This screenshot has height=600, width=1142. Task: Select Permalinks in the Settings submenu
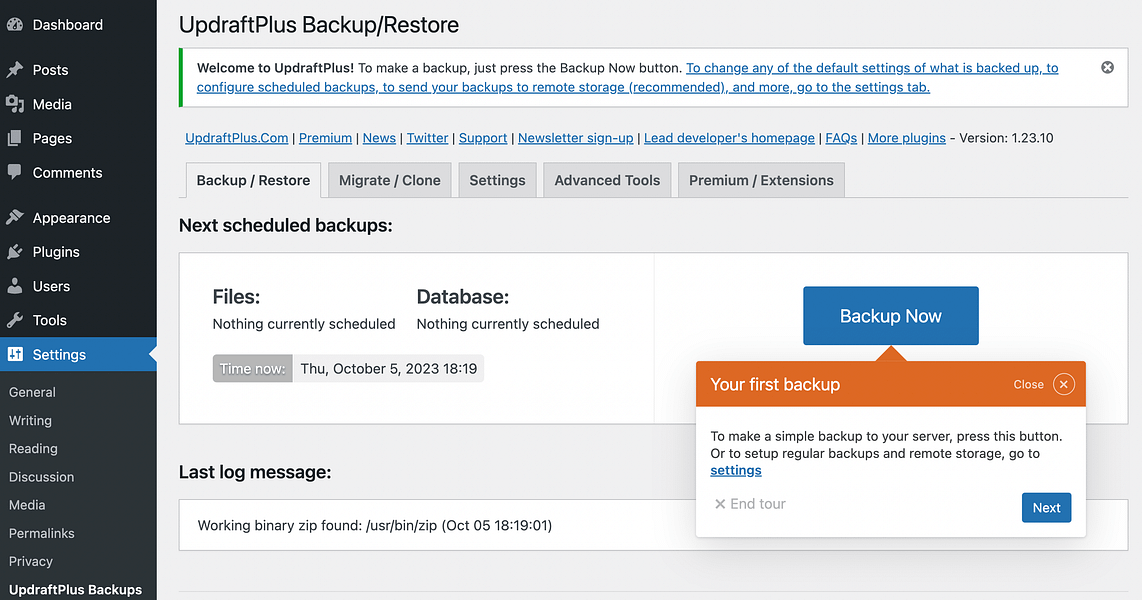coord(41,533)
